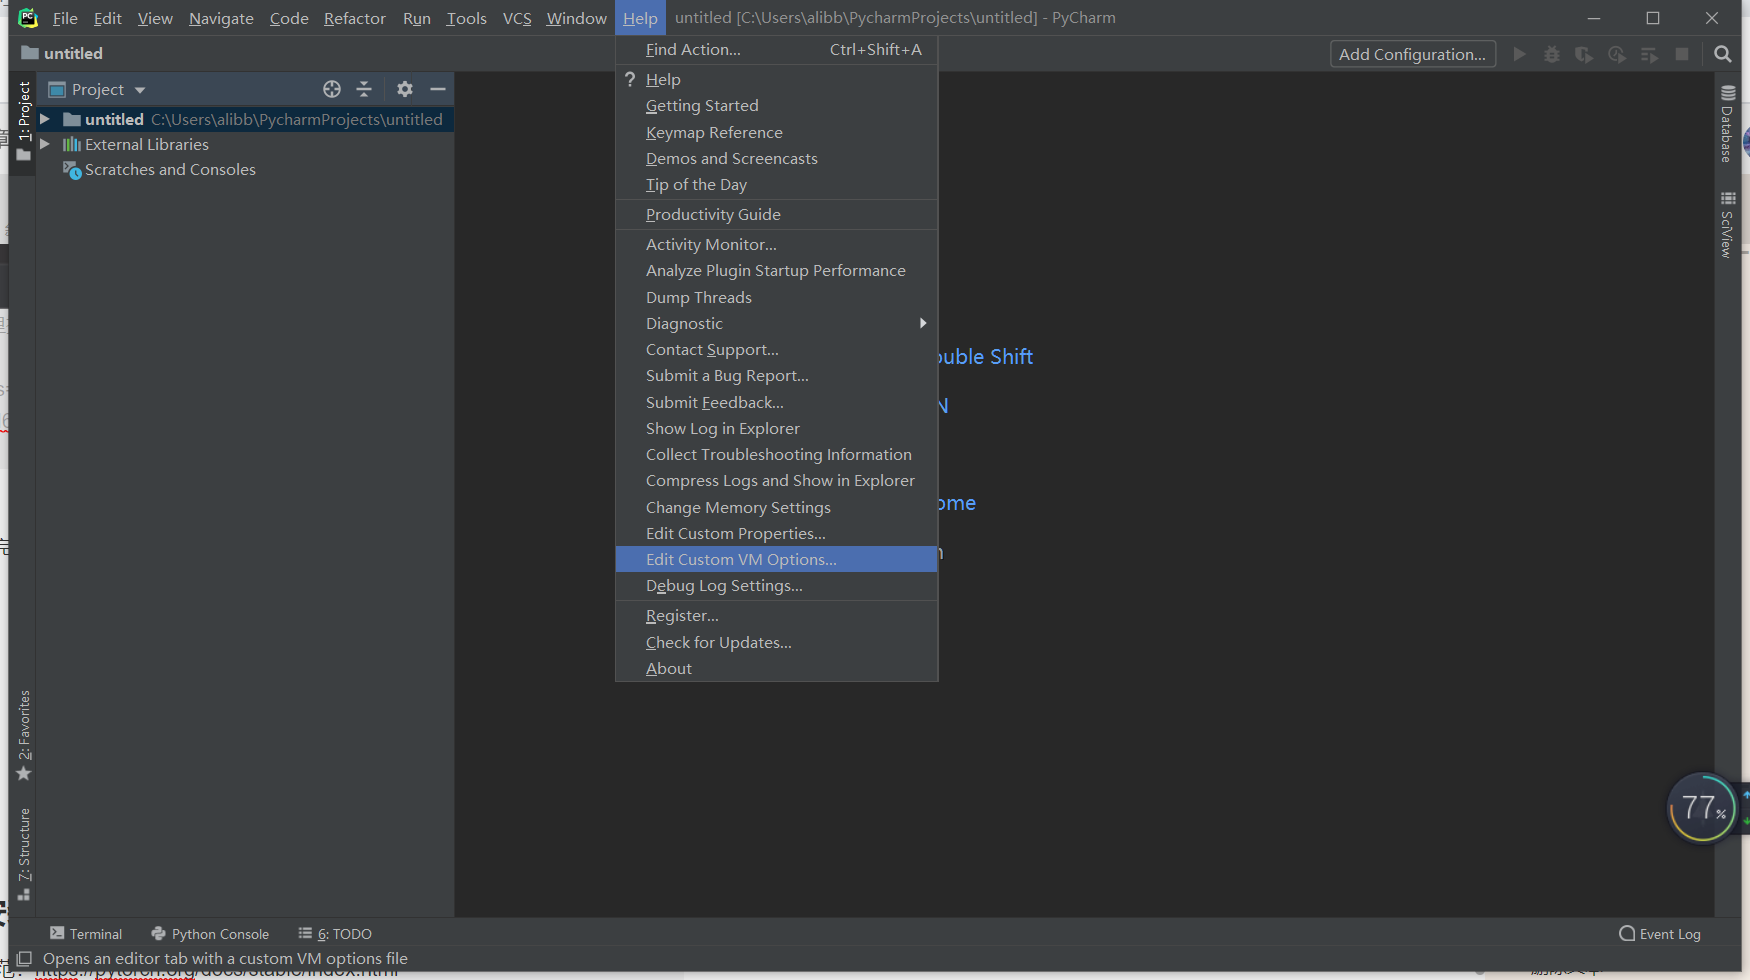Start debugging with the Debug icon

pyautogui.click(x=1551, y=54)
